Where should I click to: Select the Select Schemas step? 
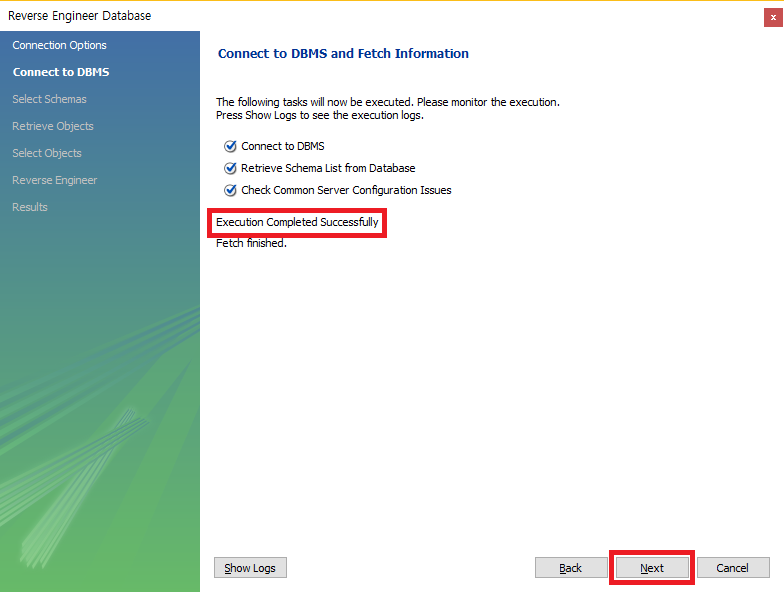point(50,99)
